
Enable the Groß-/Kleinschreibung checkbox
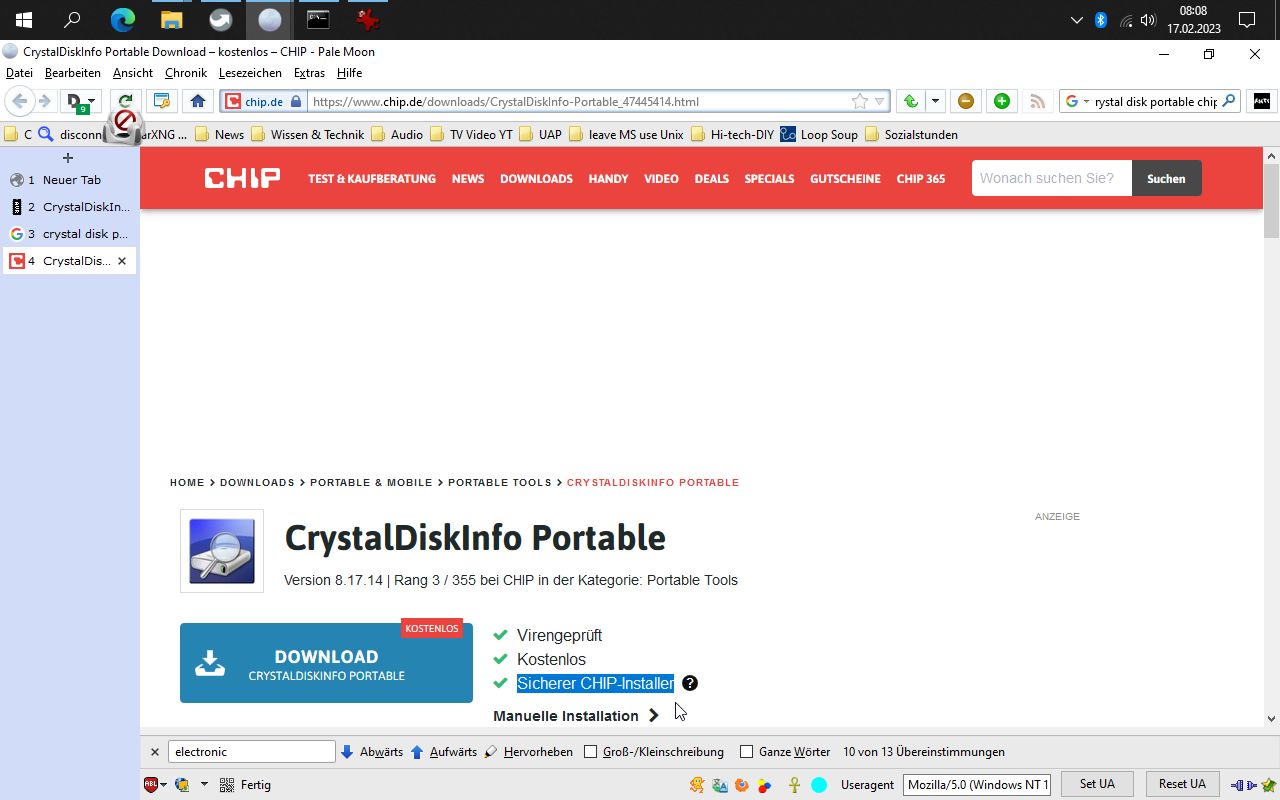pos(590,752)
